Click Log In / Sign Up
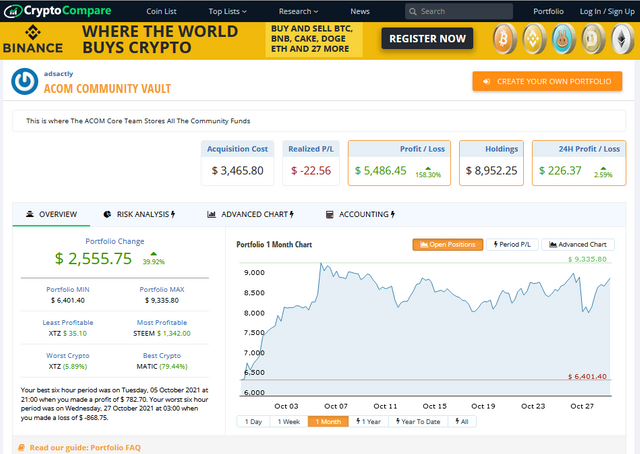Viewport: 640px width, 454px height. coord(607,11)
